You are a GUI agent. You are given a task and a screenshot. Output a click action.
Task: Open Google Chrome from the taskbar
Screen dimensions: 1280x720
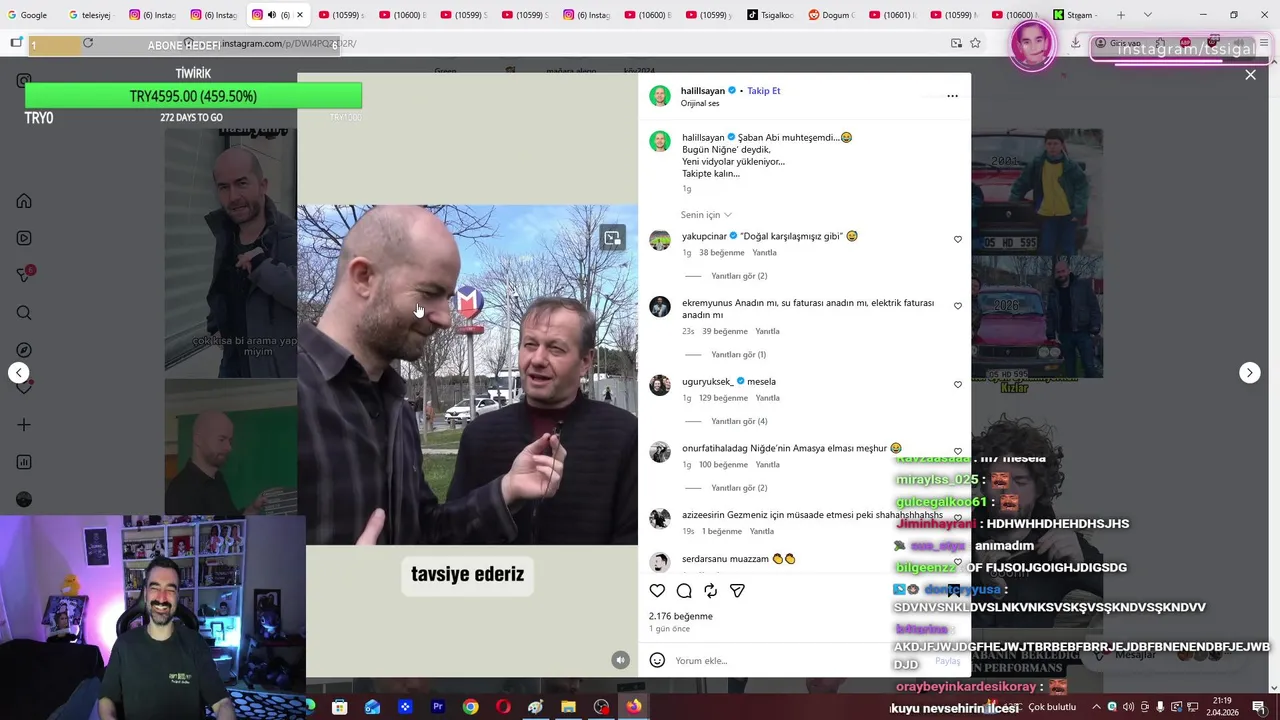pyautogui.click(x=470, y=707)
